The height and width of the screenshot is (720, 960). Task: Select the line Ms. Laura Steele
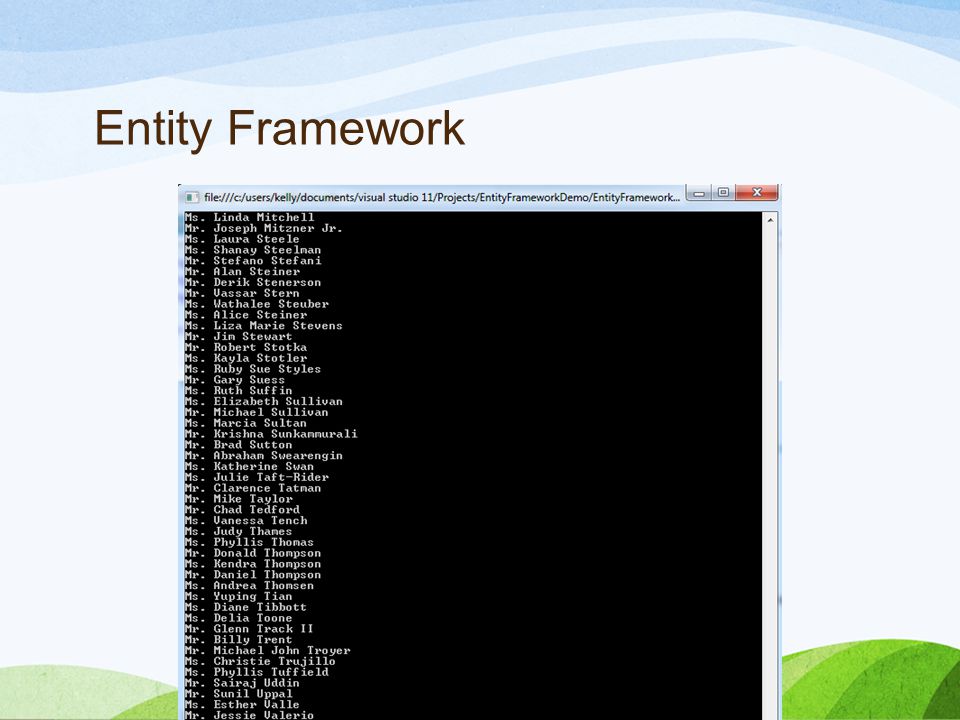(242, 239)
